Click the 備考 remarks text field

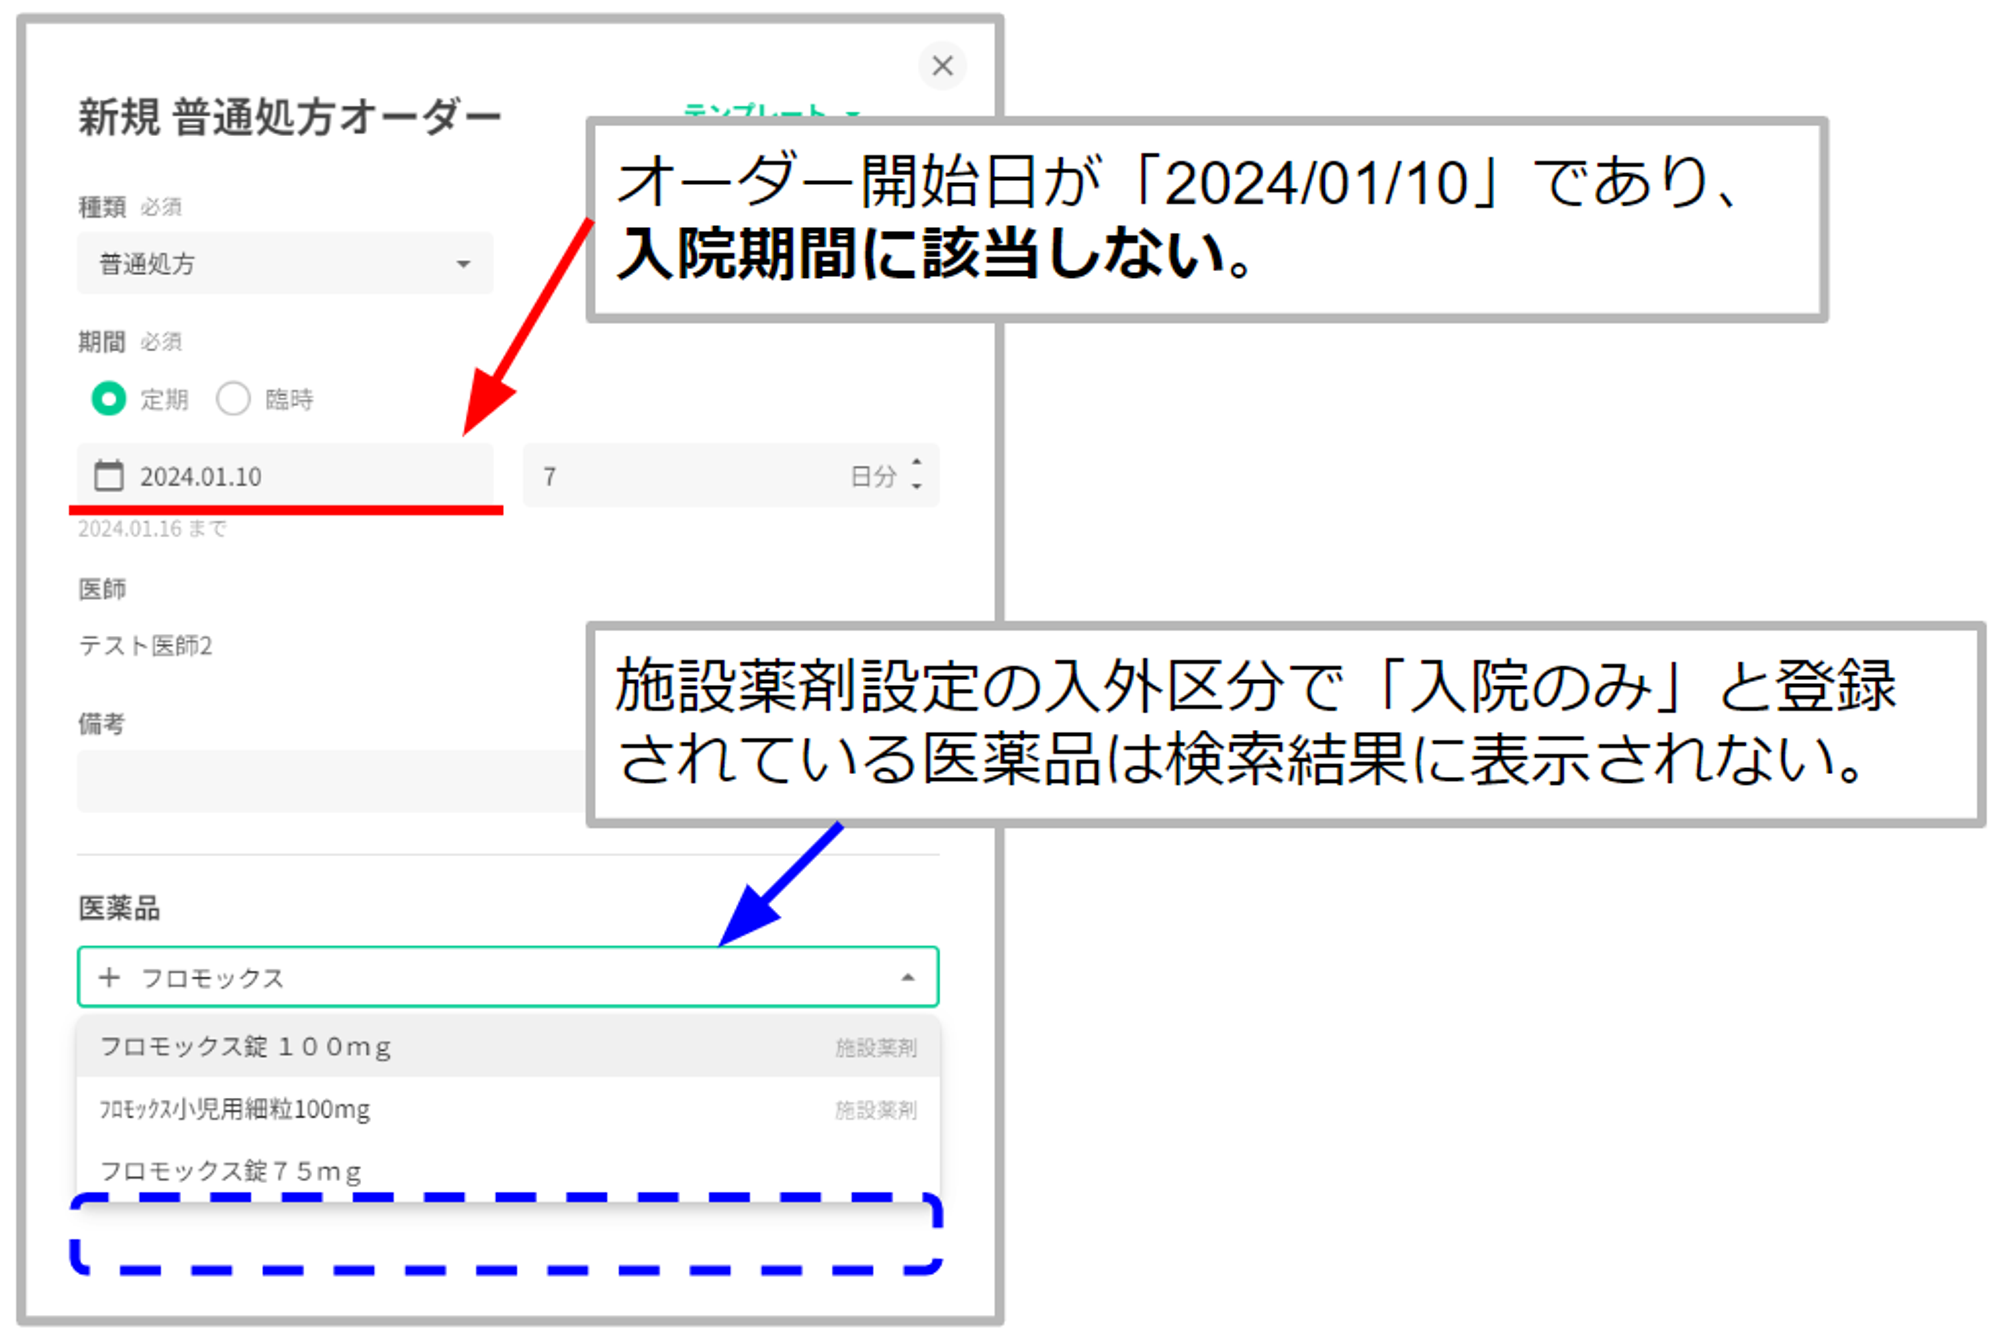point(330,782)
